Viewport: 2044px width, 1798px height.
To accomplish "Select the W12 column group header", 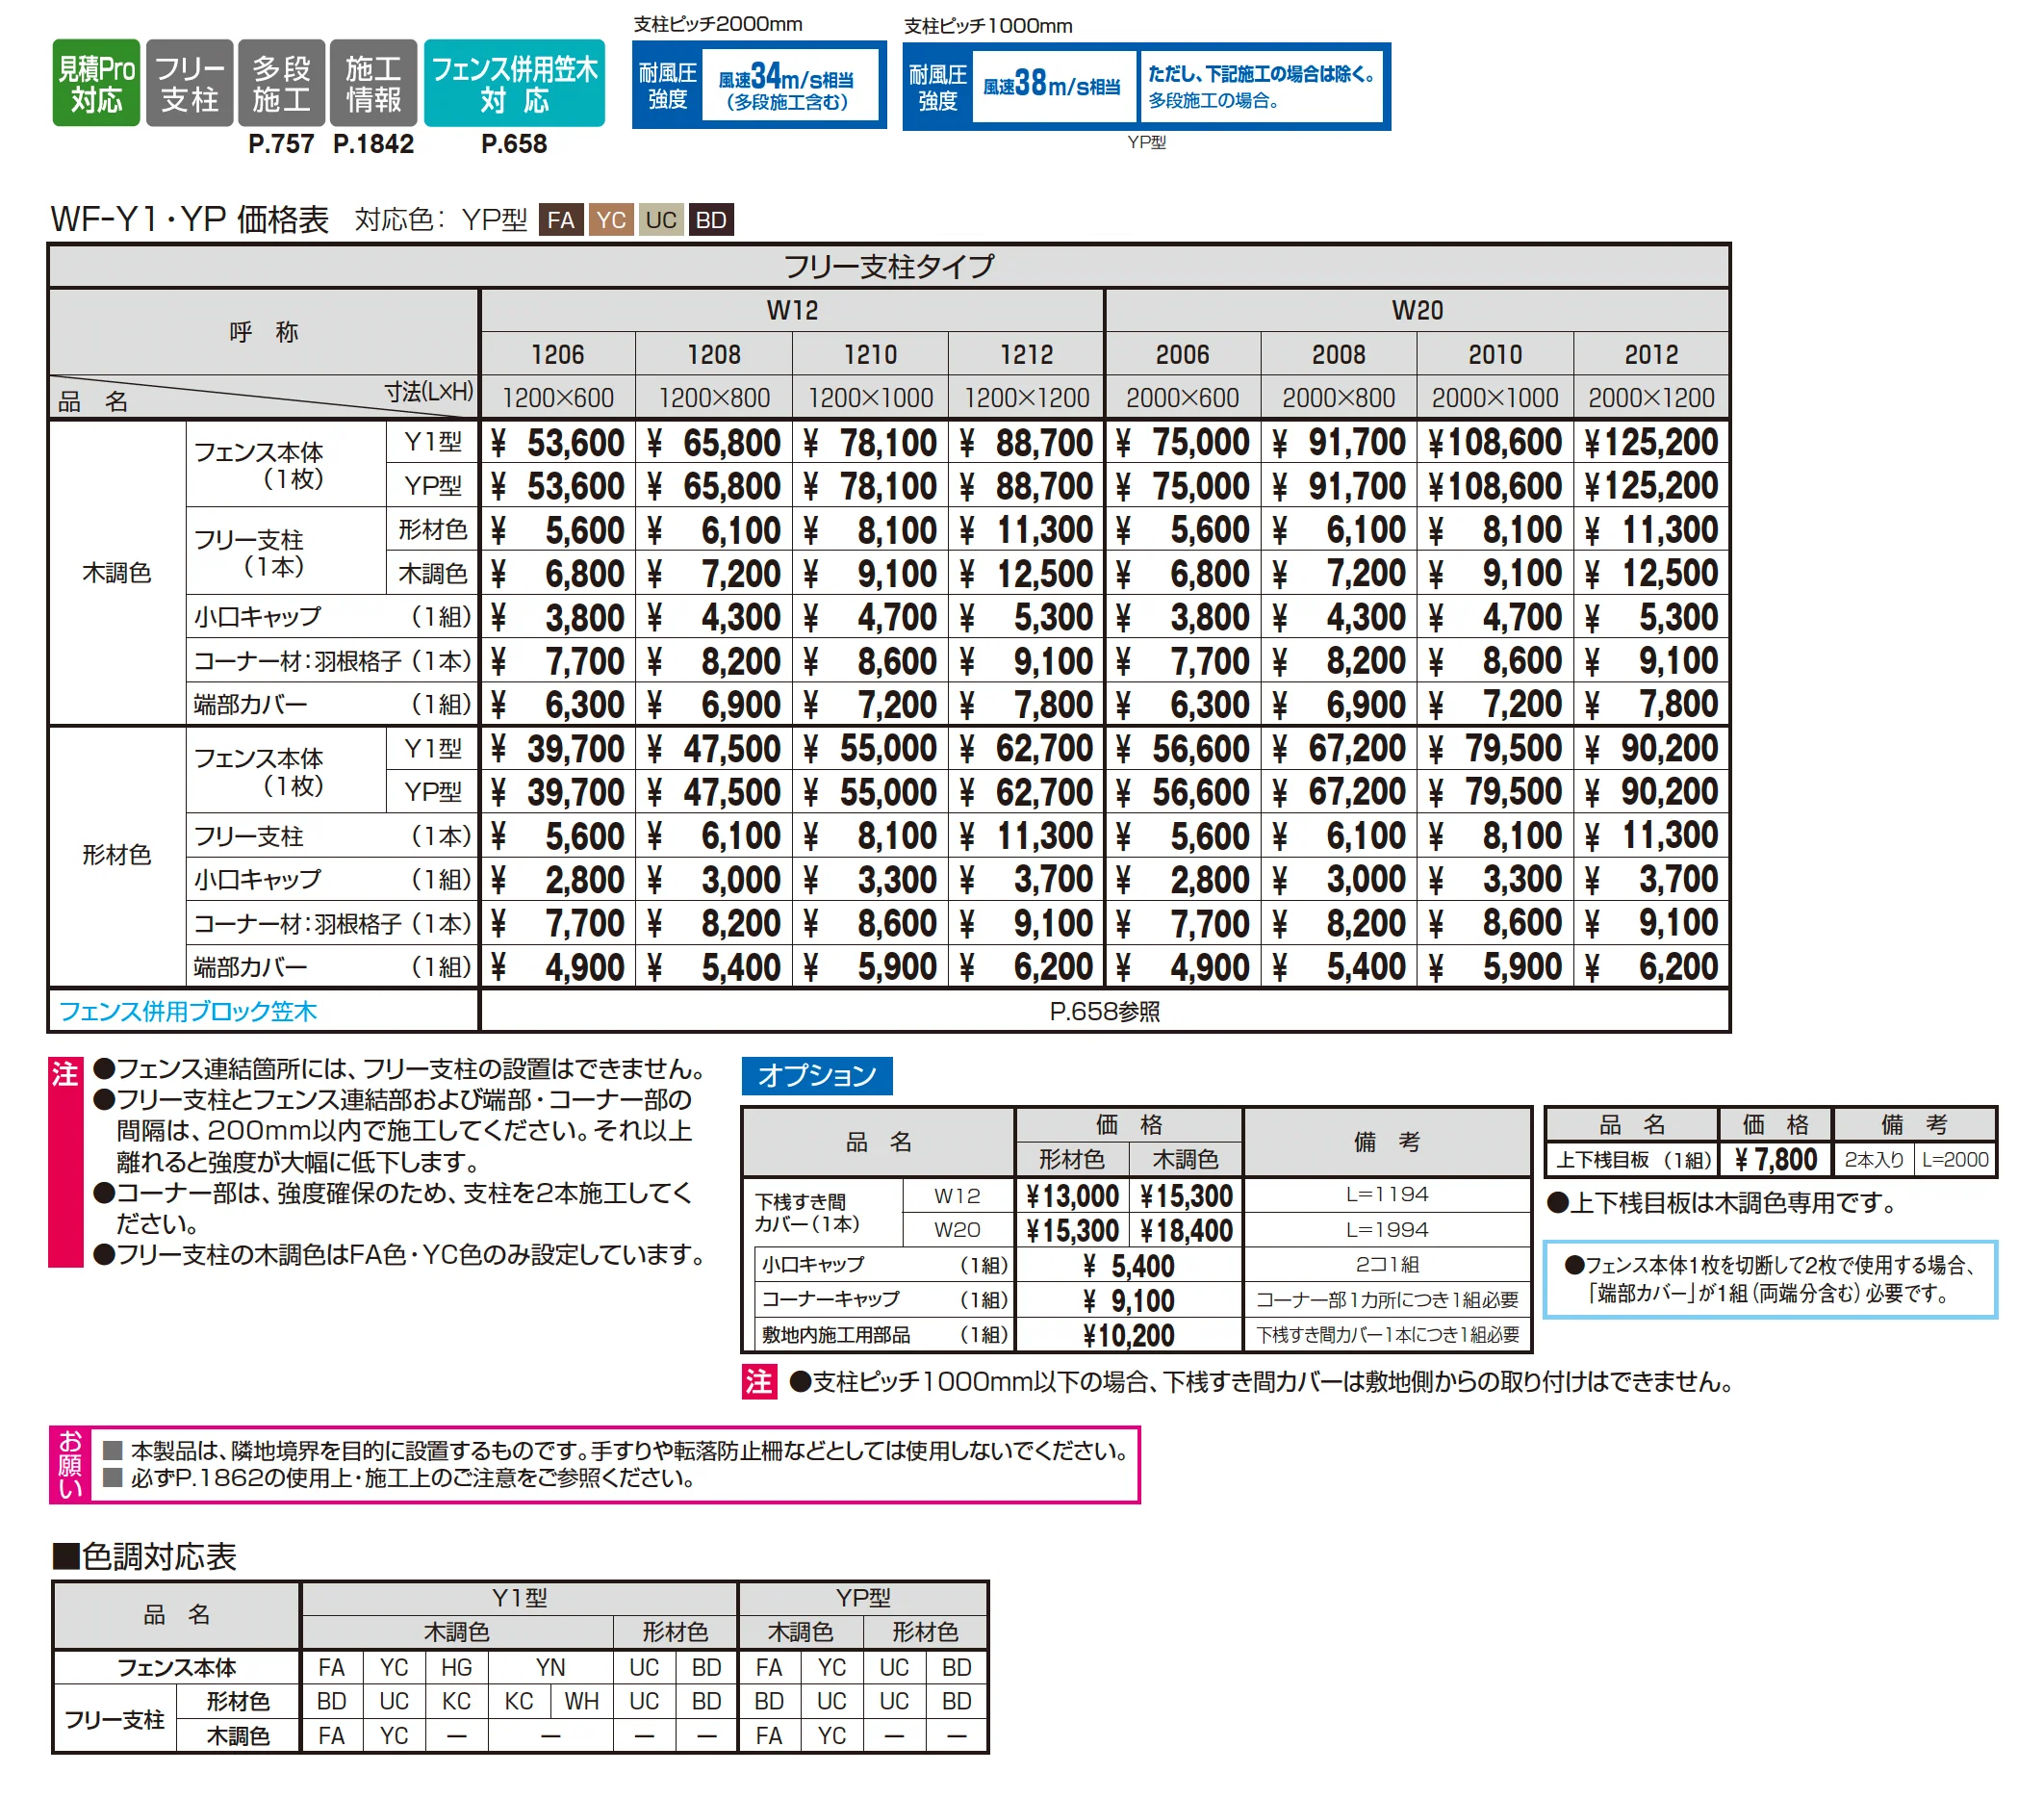I will (792, 310).
